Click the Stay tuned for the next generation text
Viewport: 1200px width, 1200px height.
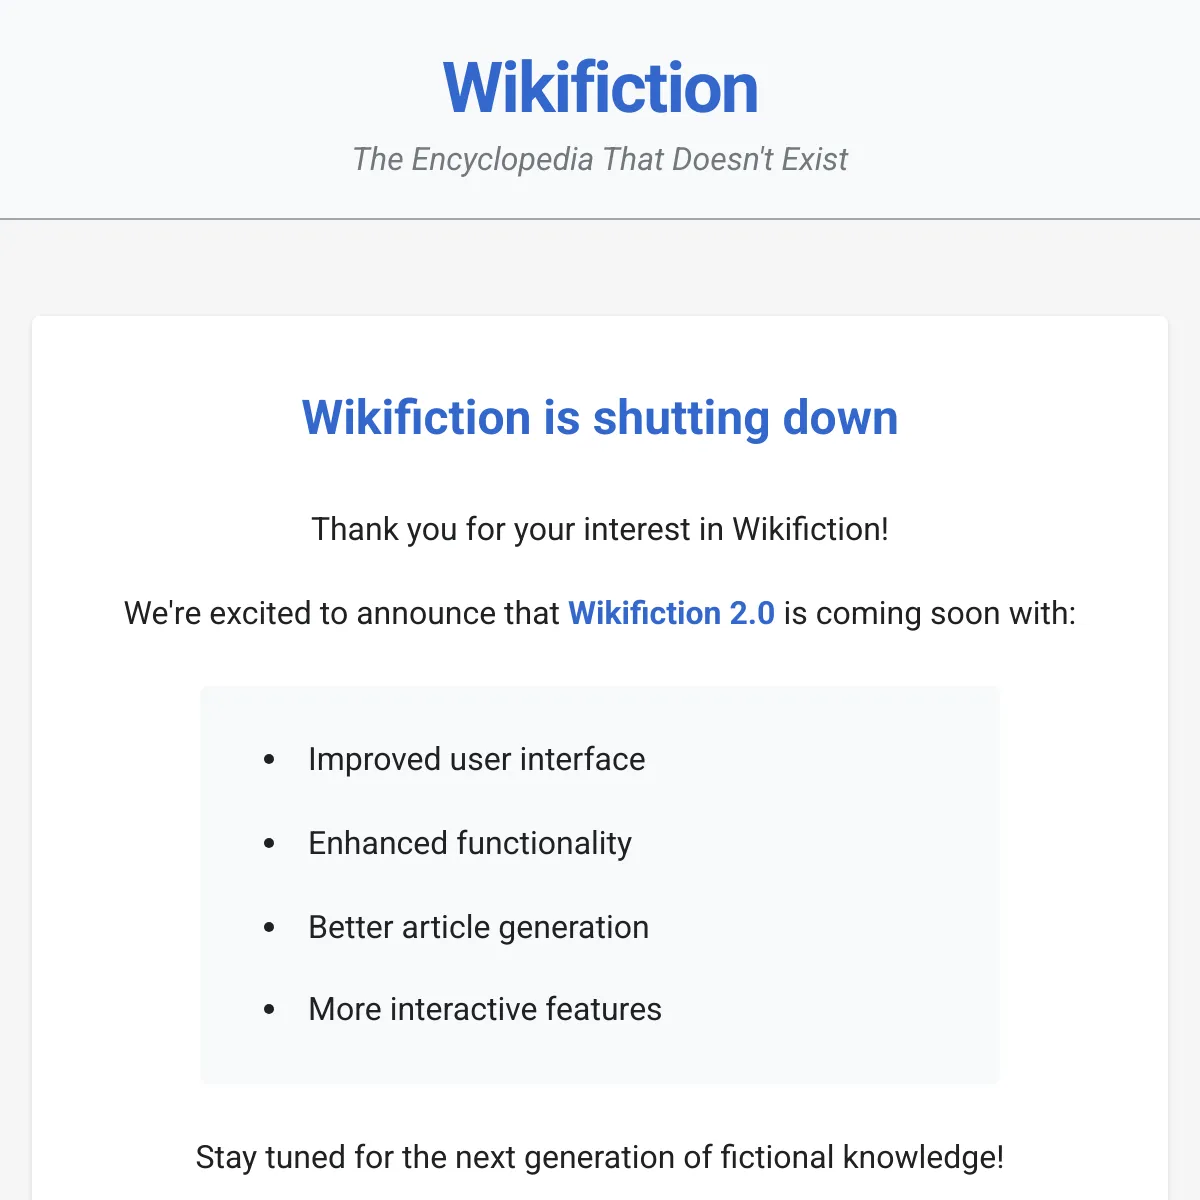(600, 1157)
